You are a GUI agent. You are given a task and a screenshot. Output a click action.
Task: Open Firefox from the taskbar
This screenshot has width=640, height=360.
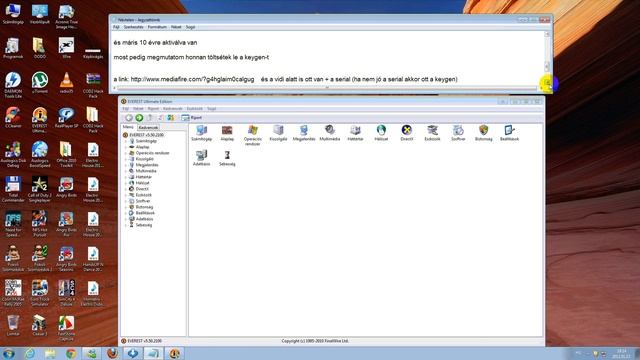click(x=112, y=353)
